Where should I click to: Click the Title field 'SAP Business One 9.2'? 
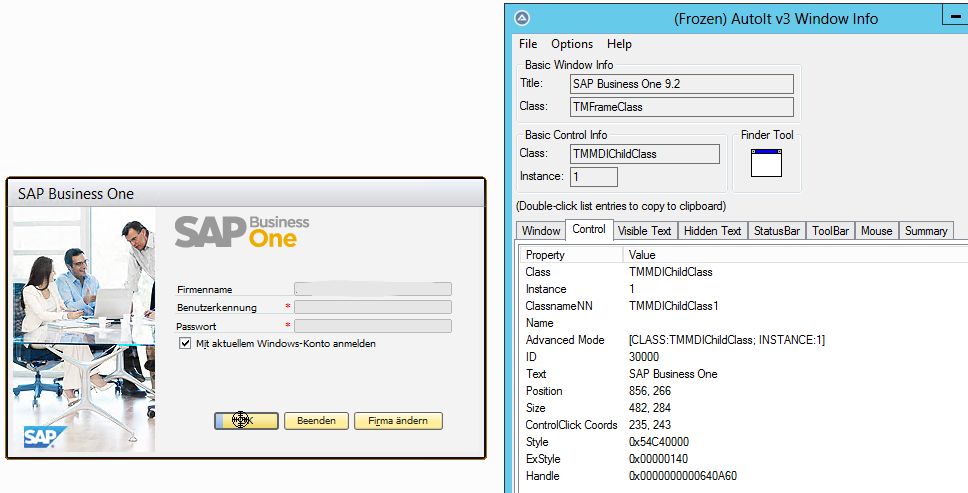[682, 84]
